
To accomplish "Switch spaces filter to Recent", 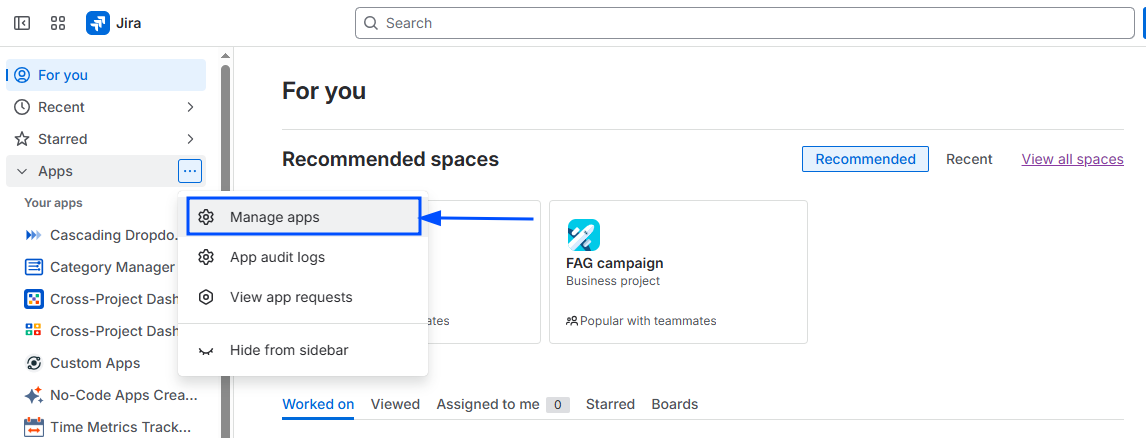I will point(969,159).
